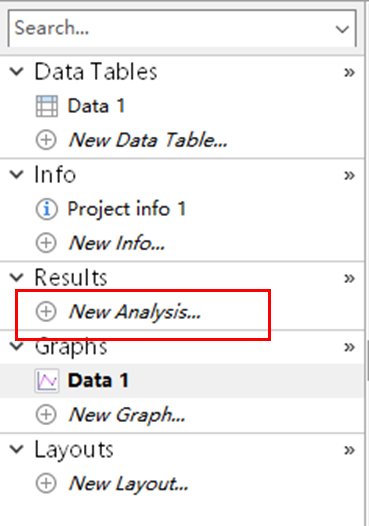Open the Search box dropdown arrow

342,29
